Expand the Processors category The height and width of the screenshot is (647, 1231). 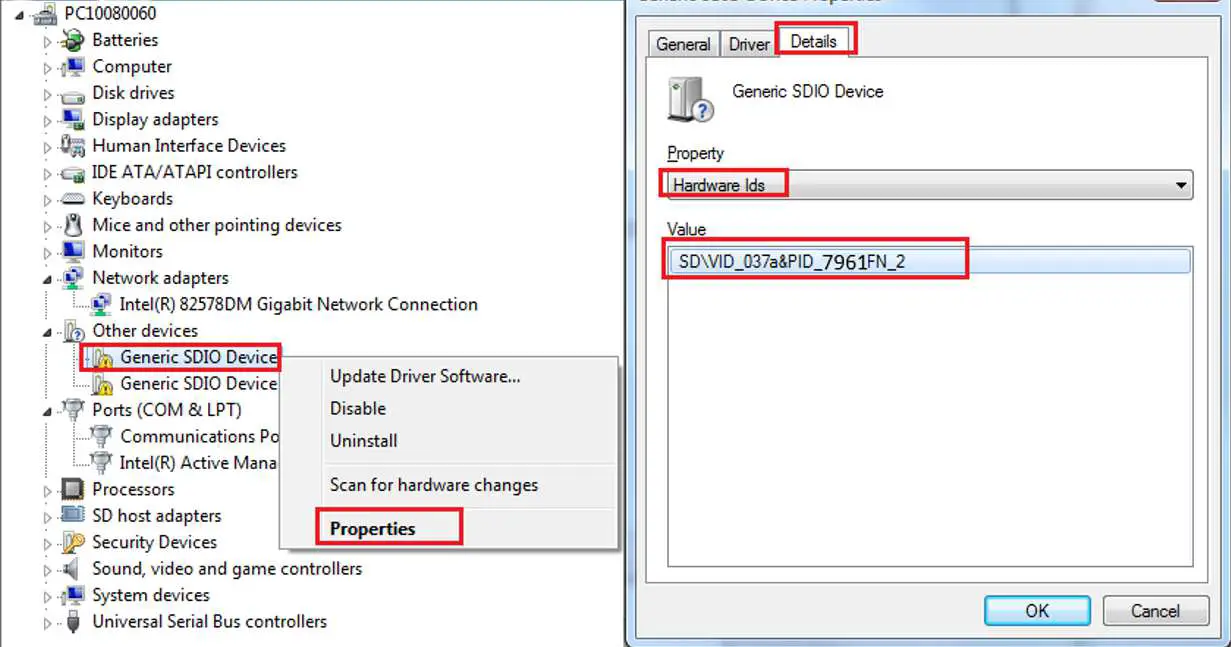[45, 489]
